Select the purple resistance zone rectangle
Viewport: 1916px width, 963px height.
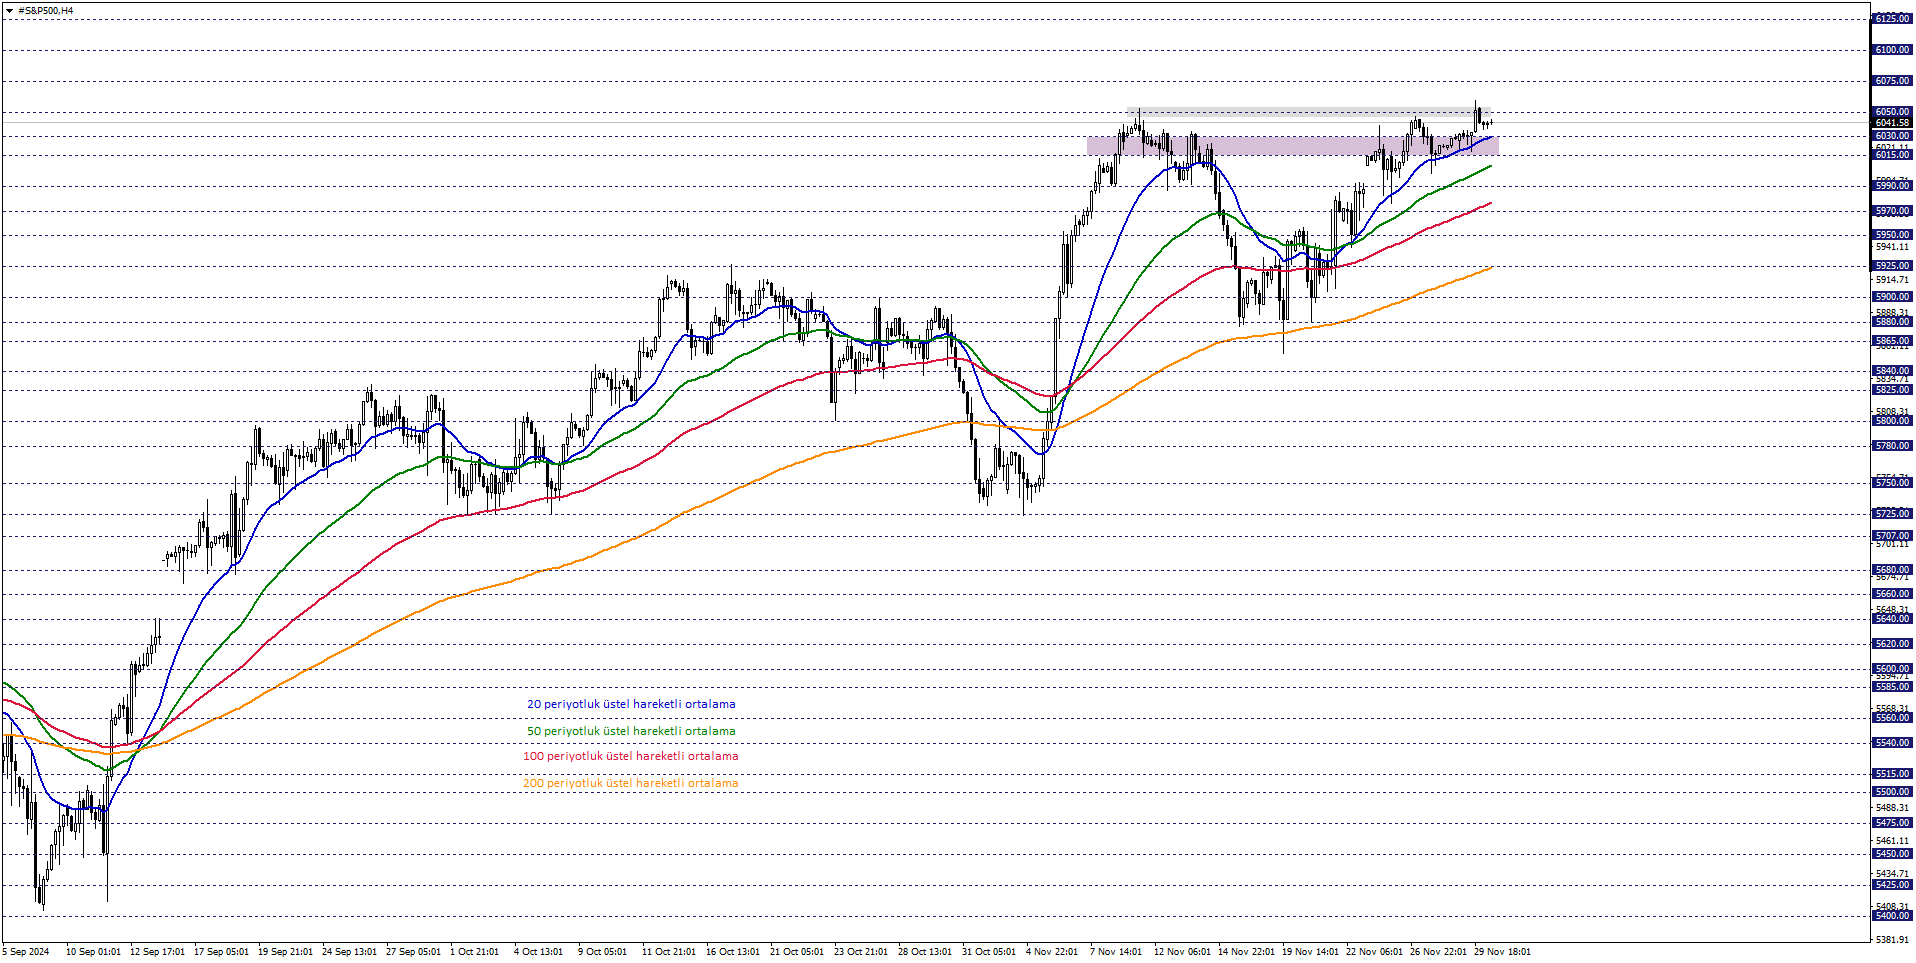[1292, 146]
